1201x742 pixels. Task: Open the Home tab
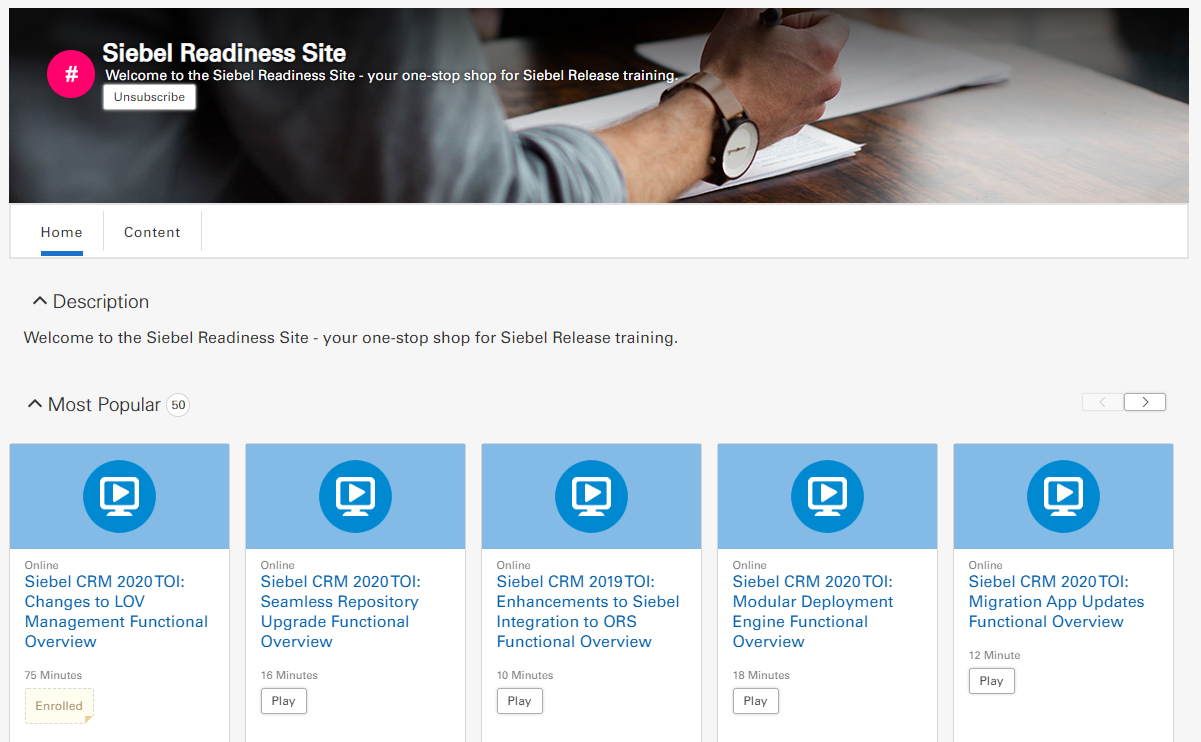click(x=61, y=232)
